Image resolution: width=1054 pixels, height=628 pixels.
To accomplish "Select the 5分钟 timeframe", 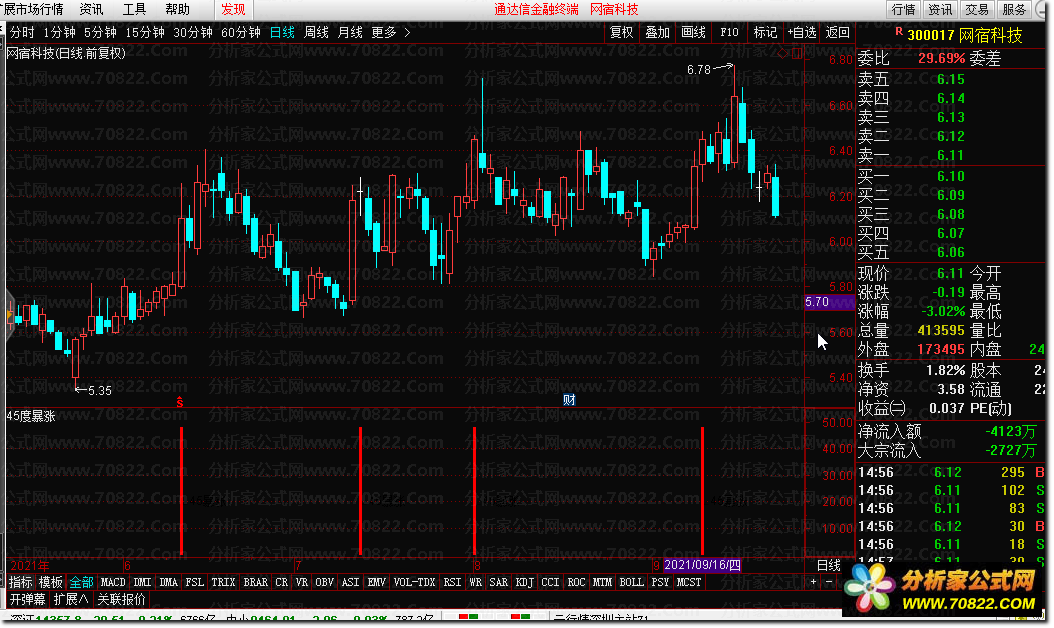I will 99,32.
